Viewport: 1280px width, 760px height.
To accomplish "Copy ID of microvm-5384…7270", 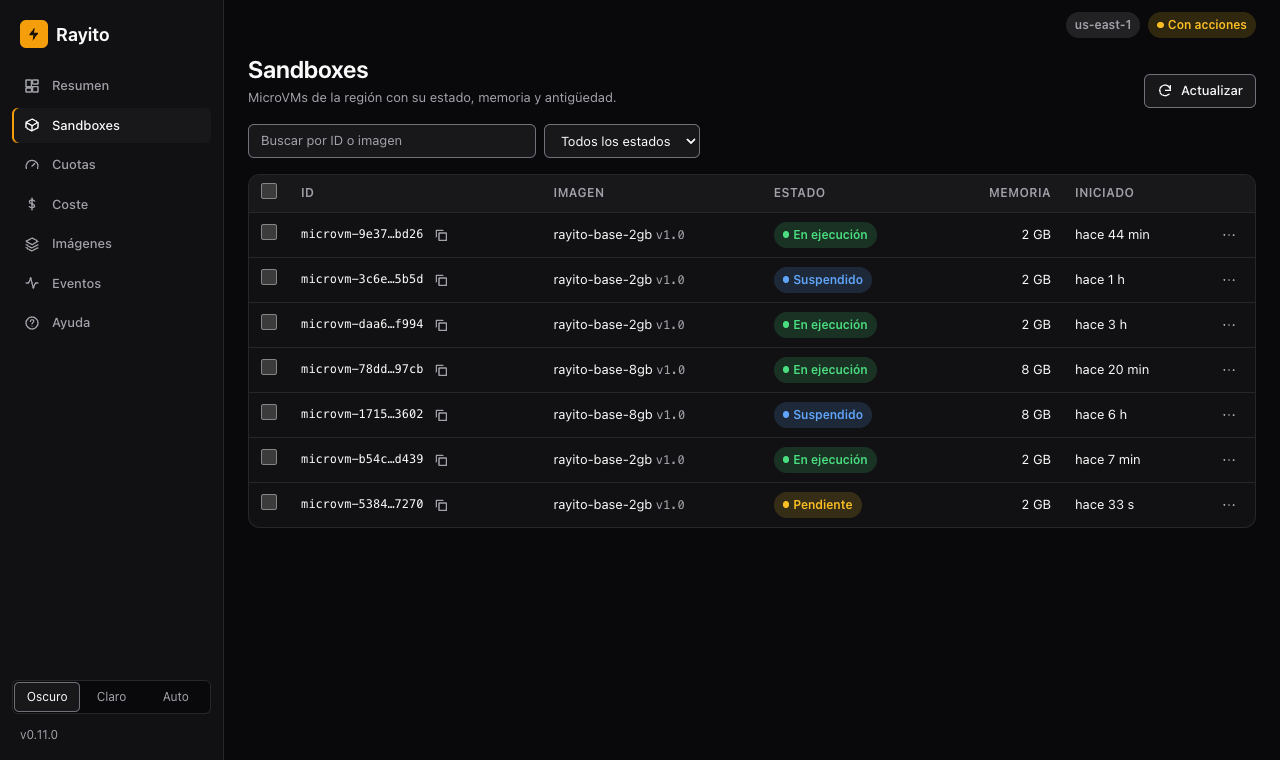I will [441, 505].
